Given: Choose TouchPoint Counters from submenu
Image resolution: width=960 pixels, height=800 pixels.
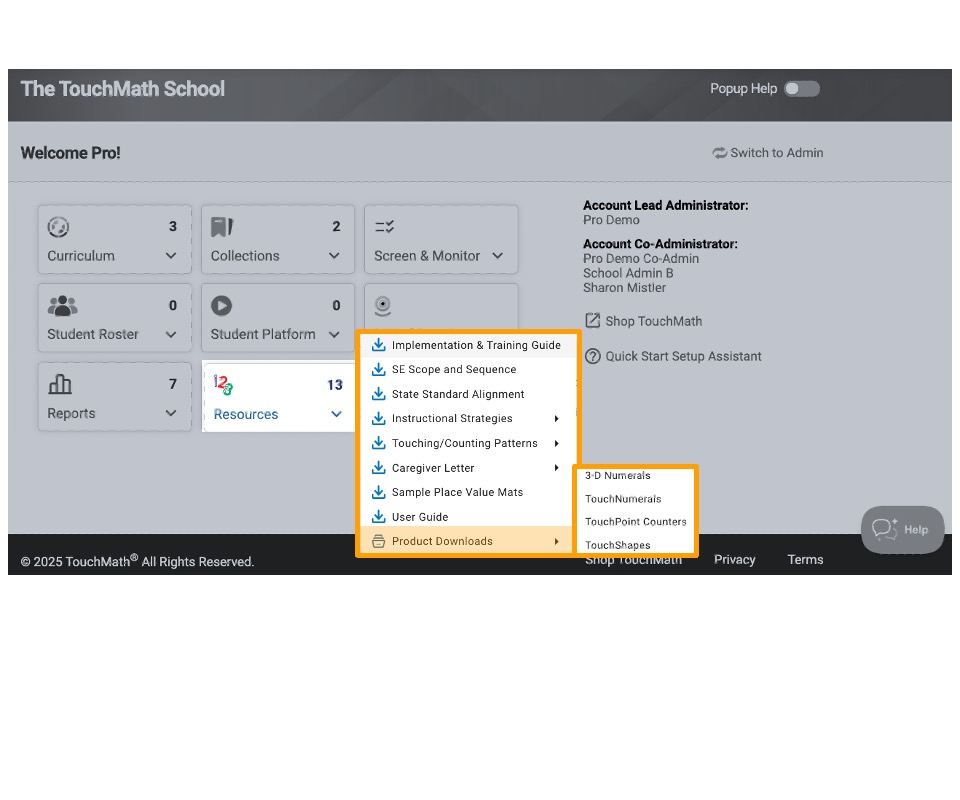Looking at the screenshot, I should [636, 522].
